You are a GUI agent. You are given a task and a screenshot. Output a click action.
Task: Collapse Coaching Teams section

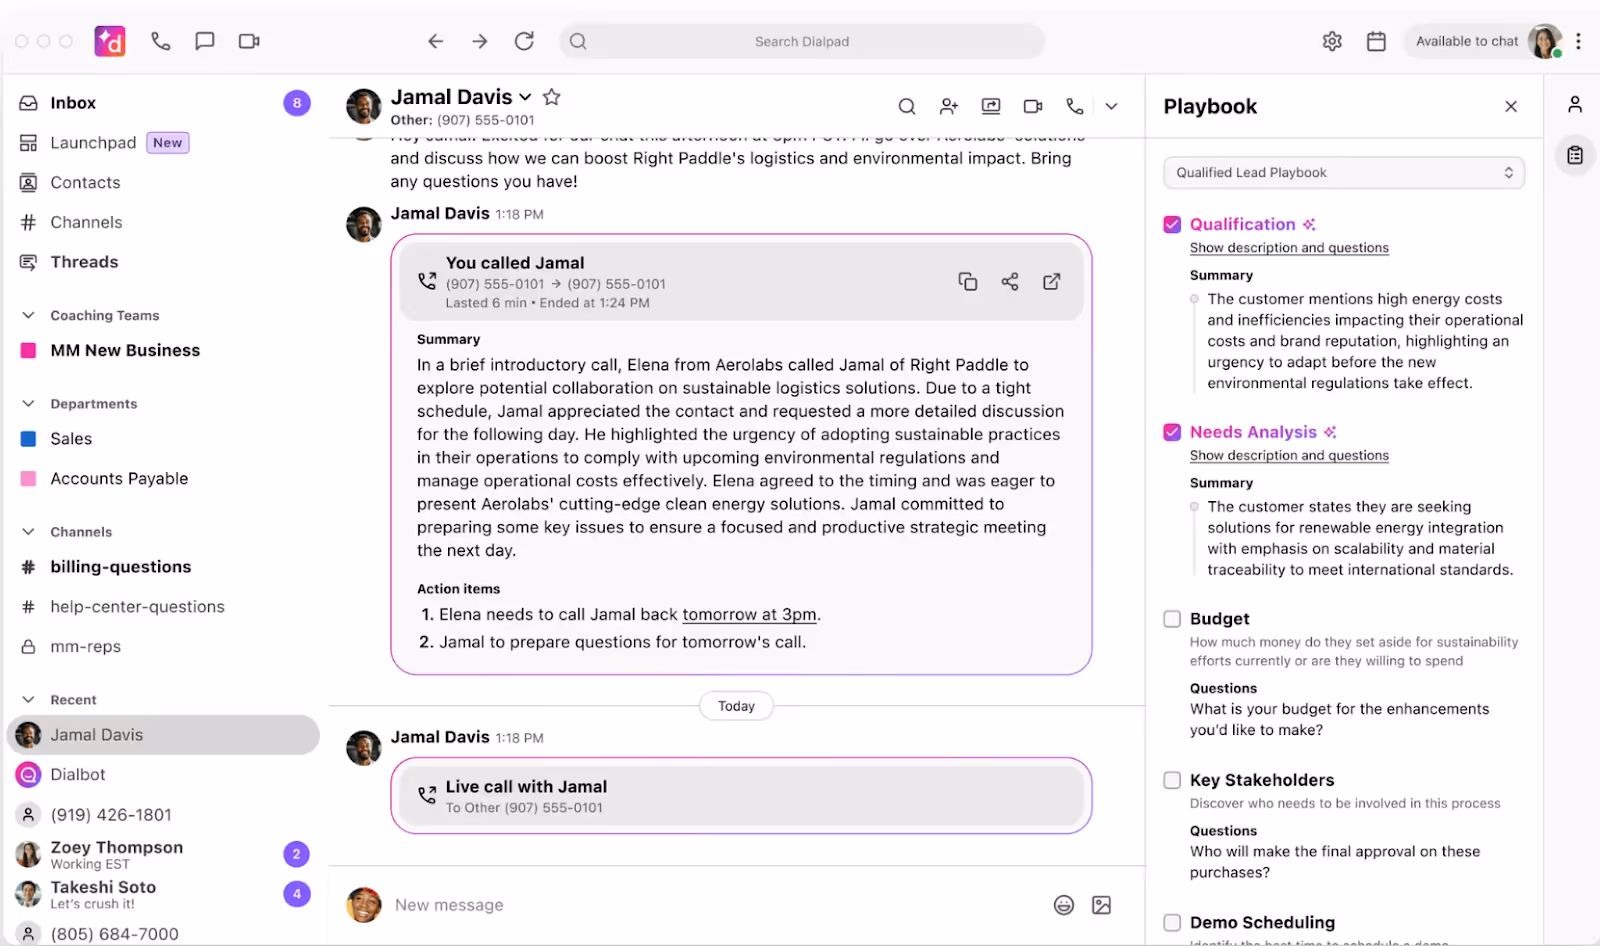point(29,315)
